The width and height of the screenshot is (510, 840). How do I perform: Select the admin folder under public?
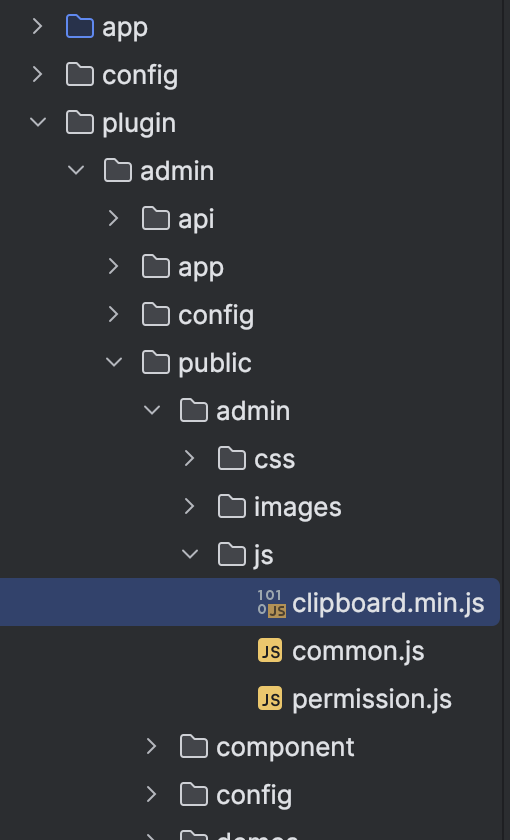[253, 411]
